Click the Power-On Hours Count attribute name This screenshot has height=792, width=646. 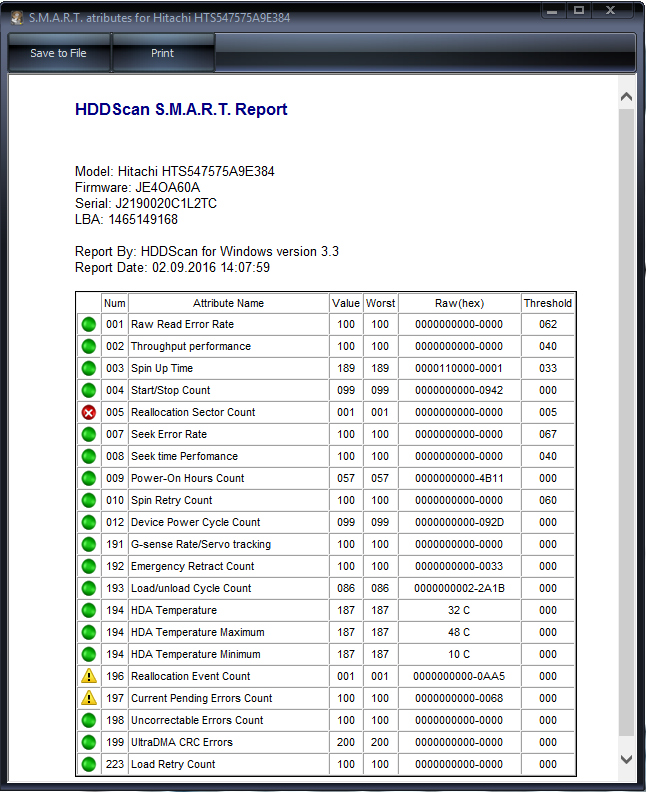click(x=187, y=478)
